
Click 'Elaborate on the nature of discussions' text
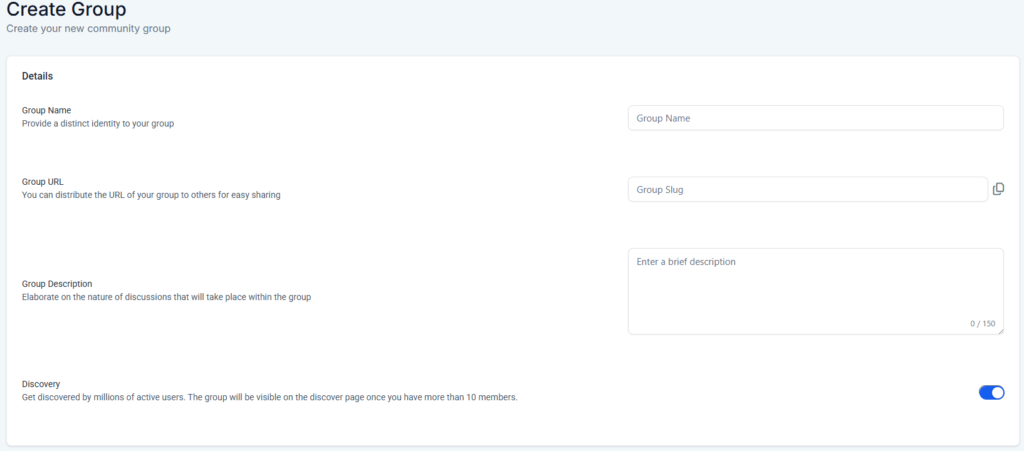[x=166, y=297]
